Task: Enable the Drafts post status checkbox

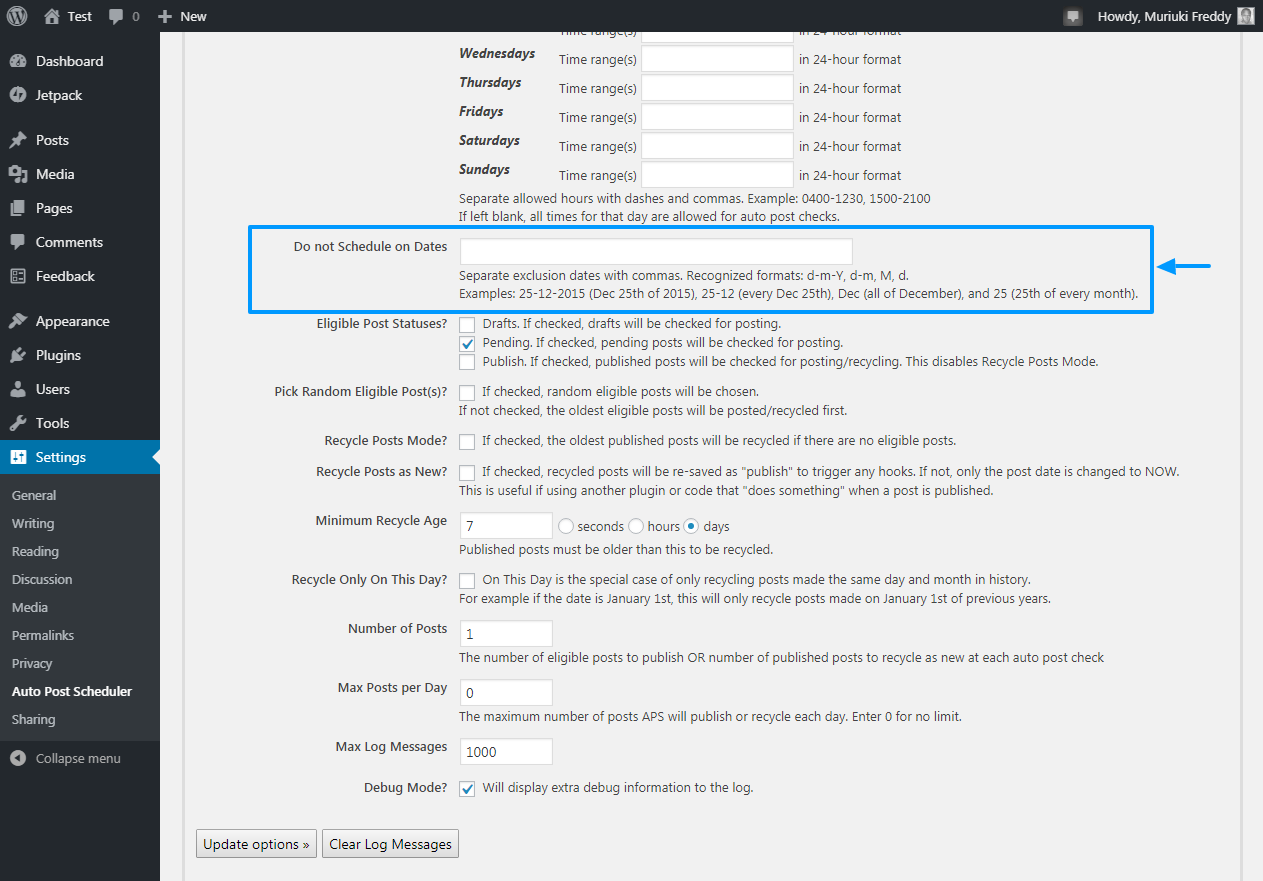Action: (x=467, y=324)
